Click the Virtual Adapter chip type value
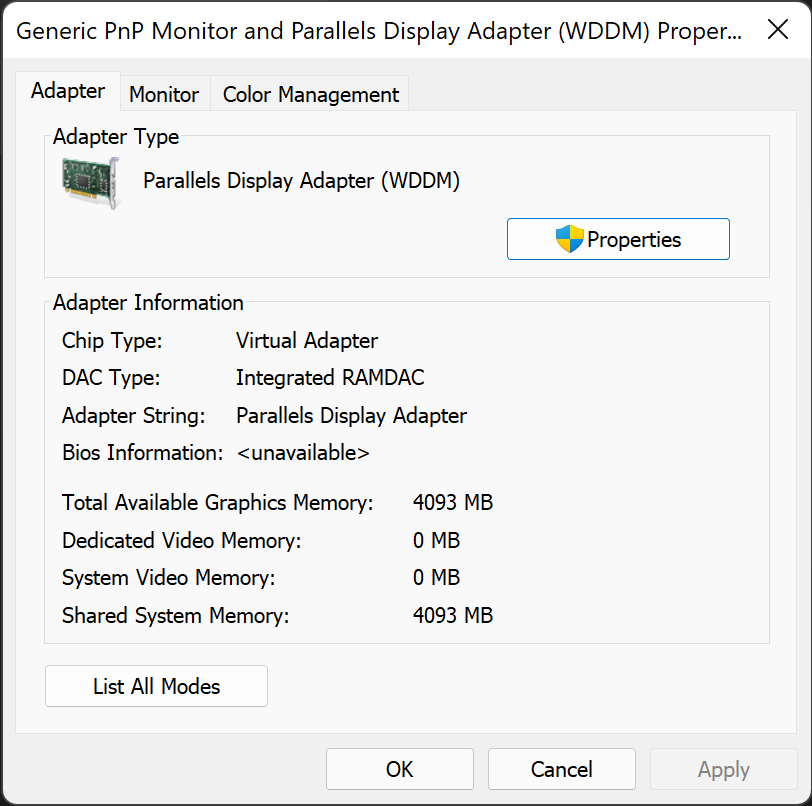Screen dimensions: 812x806 pyautogui.click(x=307, y=341)
